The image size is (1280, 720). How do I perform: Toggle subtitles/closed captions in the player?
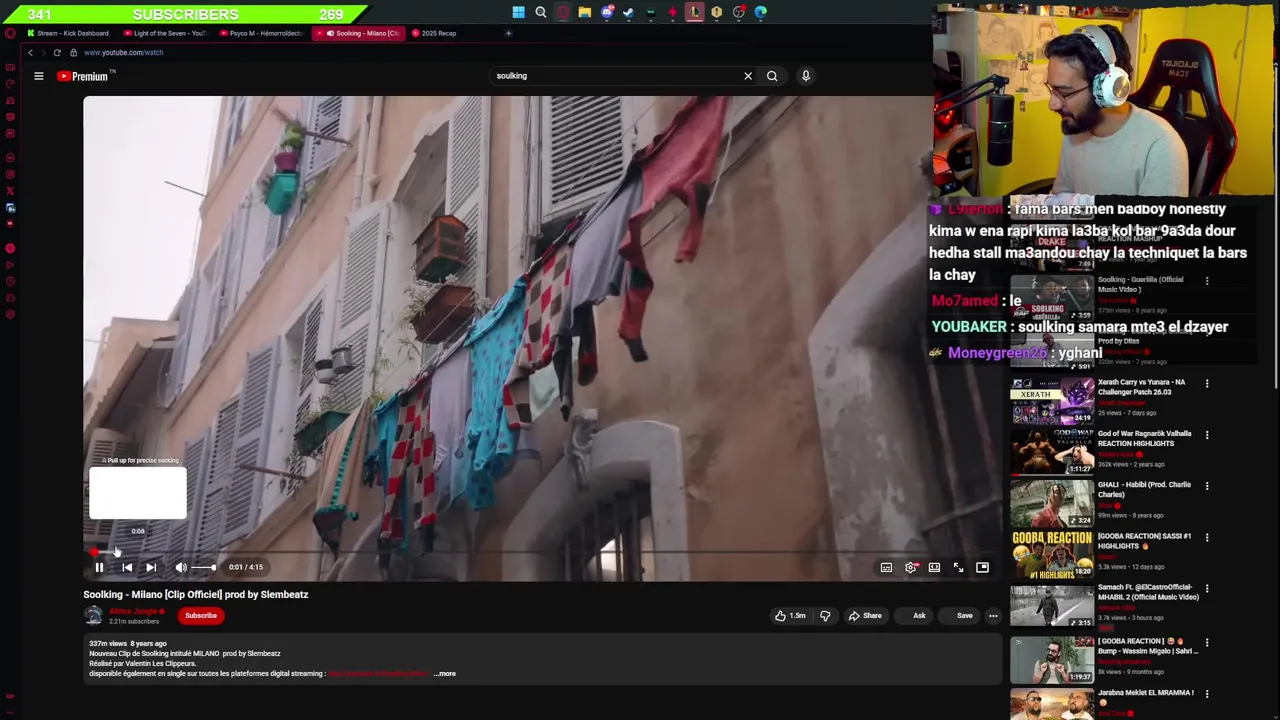(886, 567)
